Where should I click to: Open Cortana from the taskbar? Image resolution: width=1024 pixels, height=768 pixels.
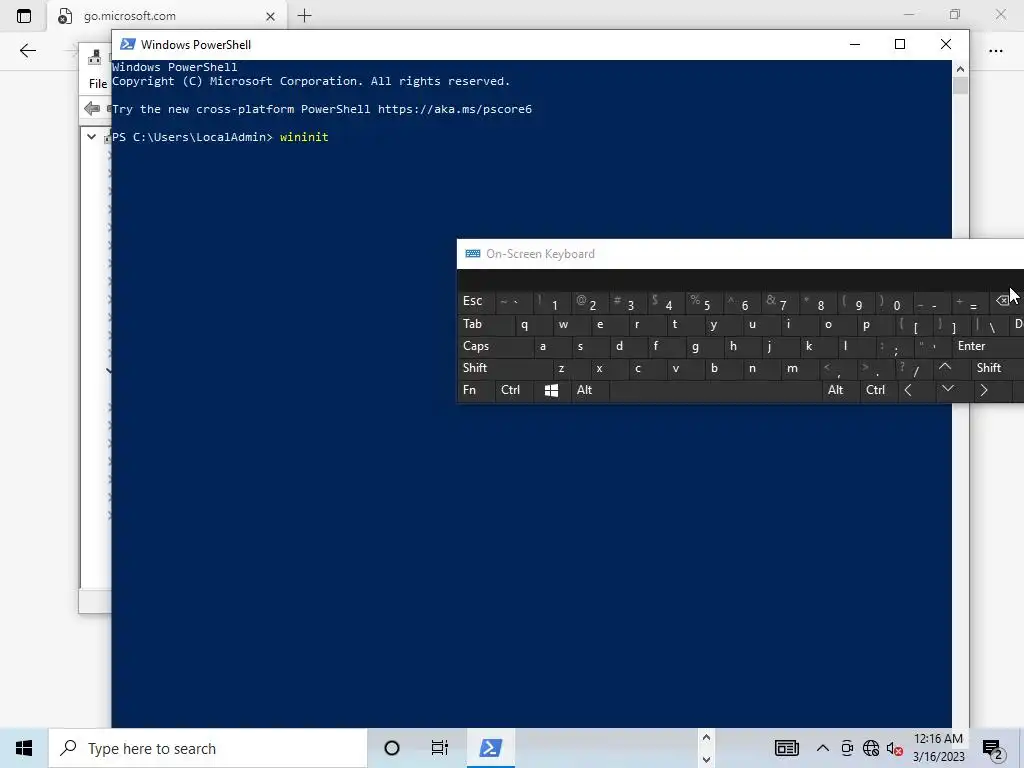pos(392,748)
